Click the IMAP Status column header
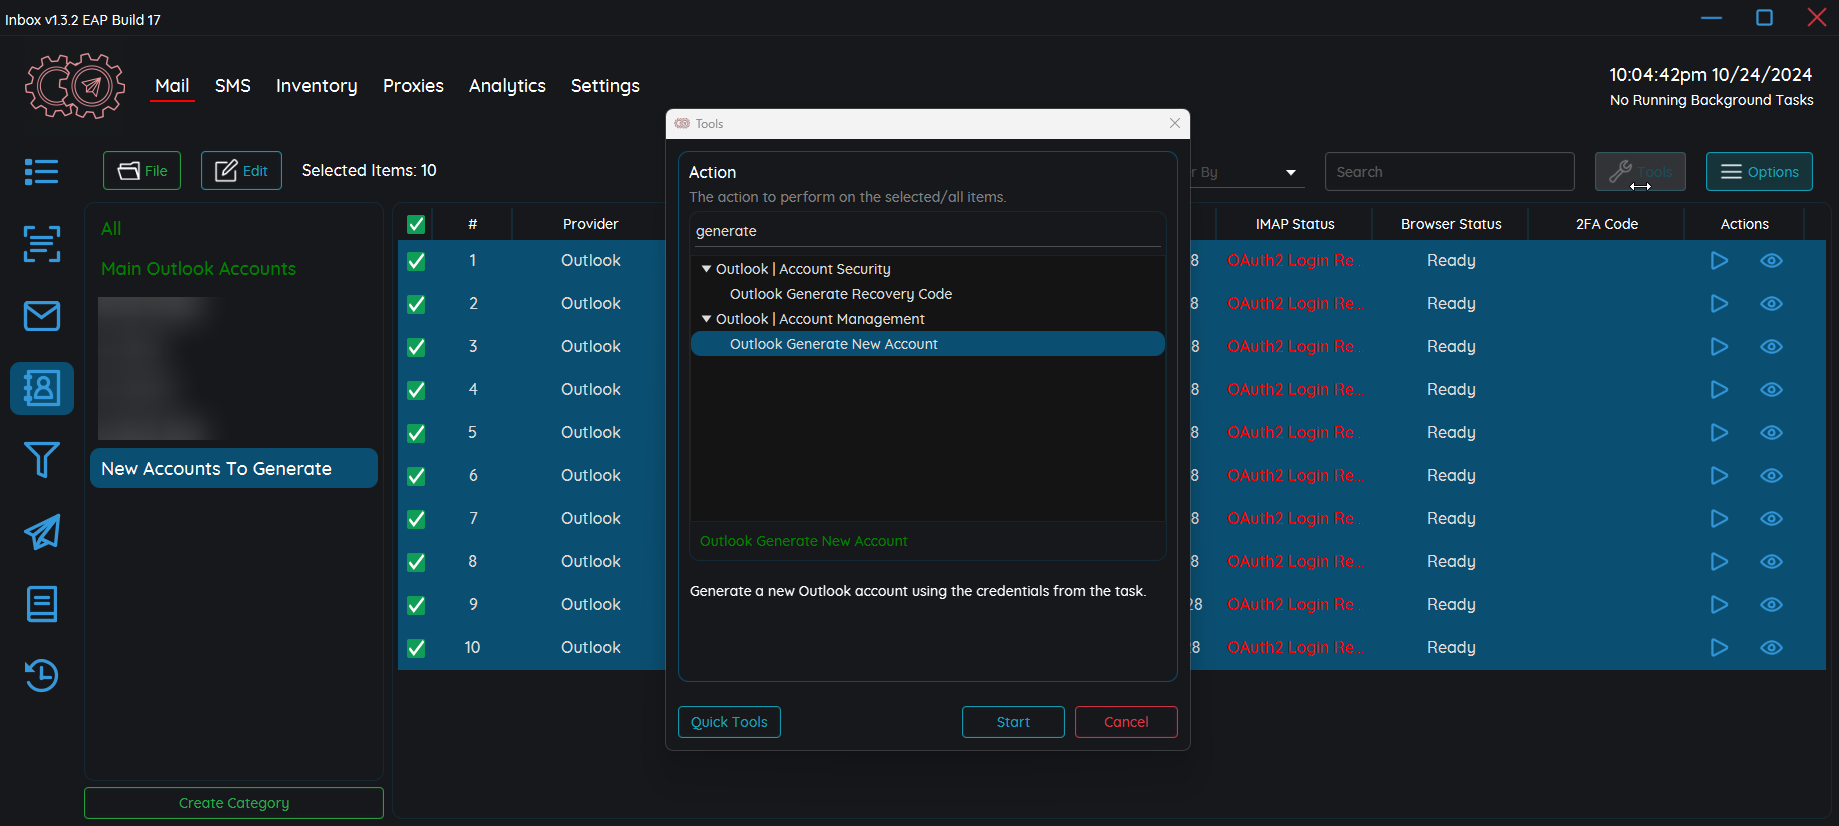Image resolution: width=1839 pixels, height=826 pixels. pyautogui.click(x=1295, y=224)
